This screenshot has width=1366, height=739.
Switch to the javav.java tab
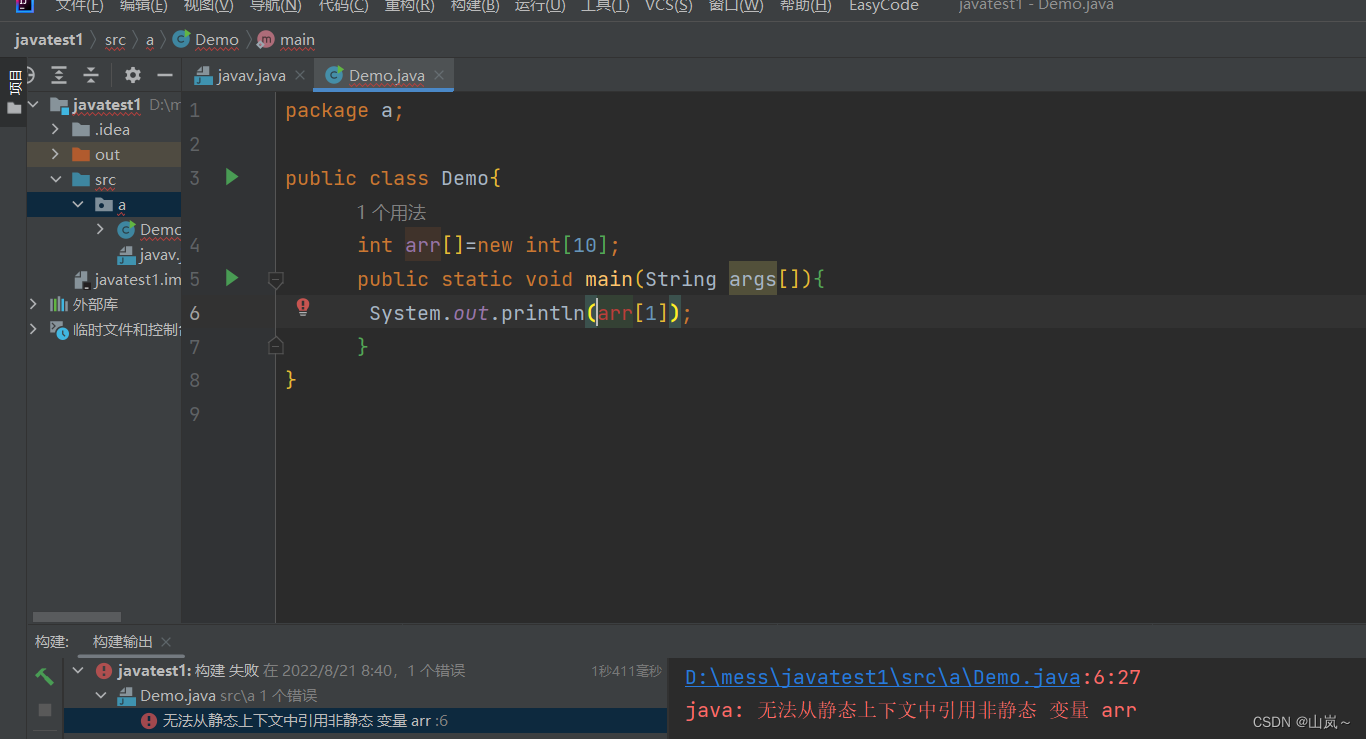point(249,75)
